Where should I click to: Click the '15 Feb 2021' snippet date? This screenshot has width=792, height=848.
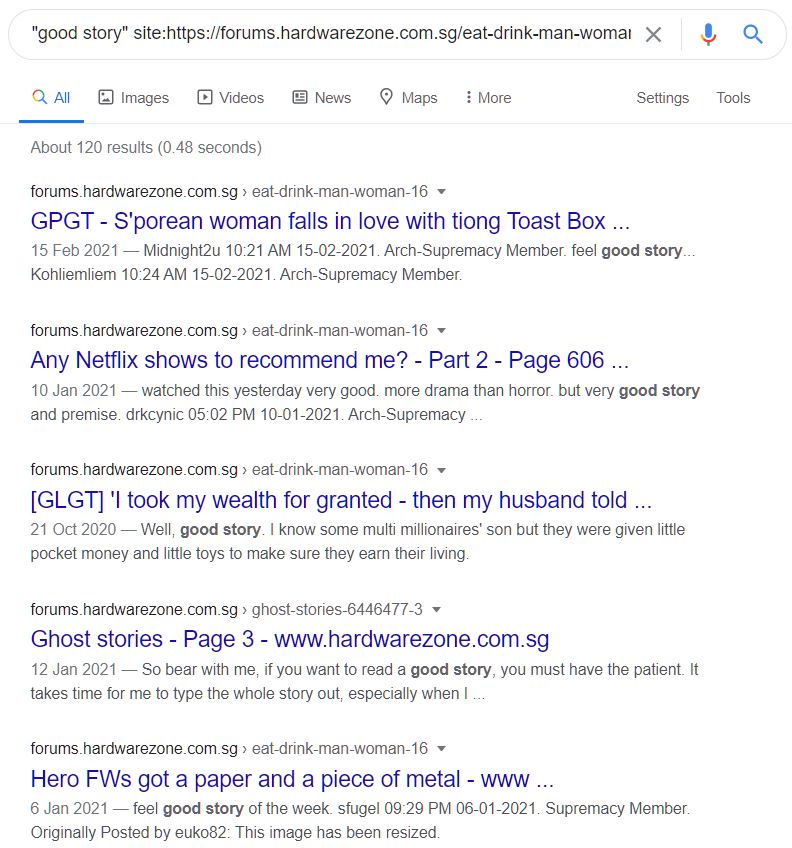[x=75, y=250]
